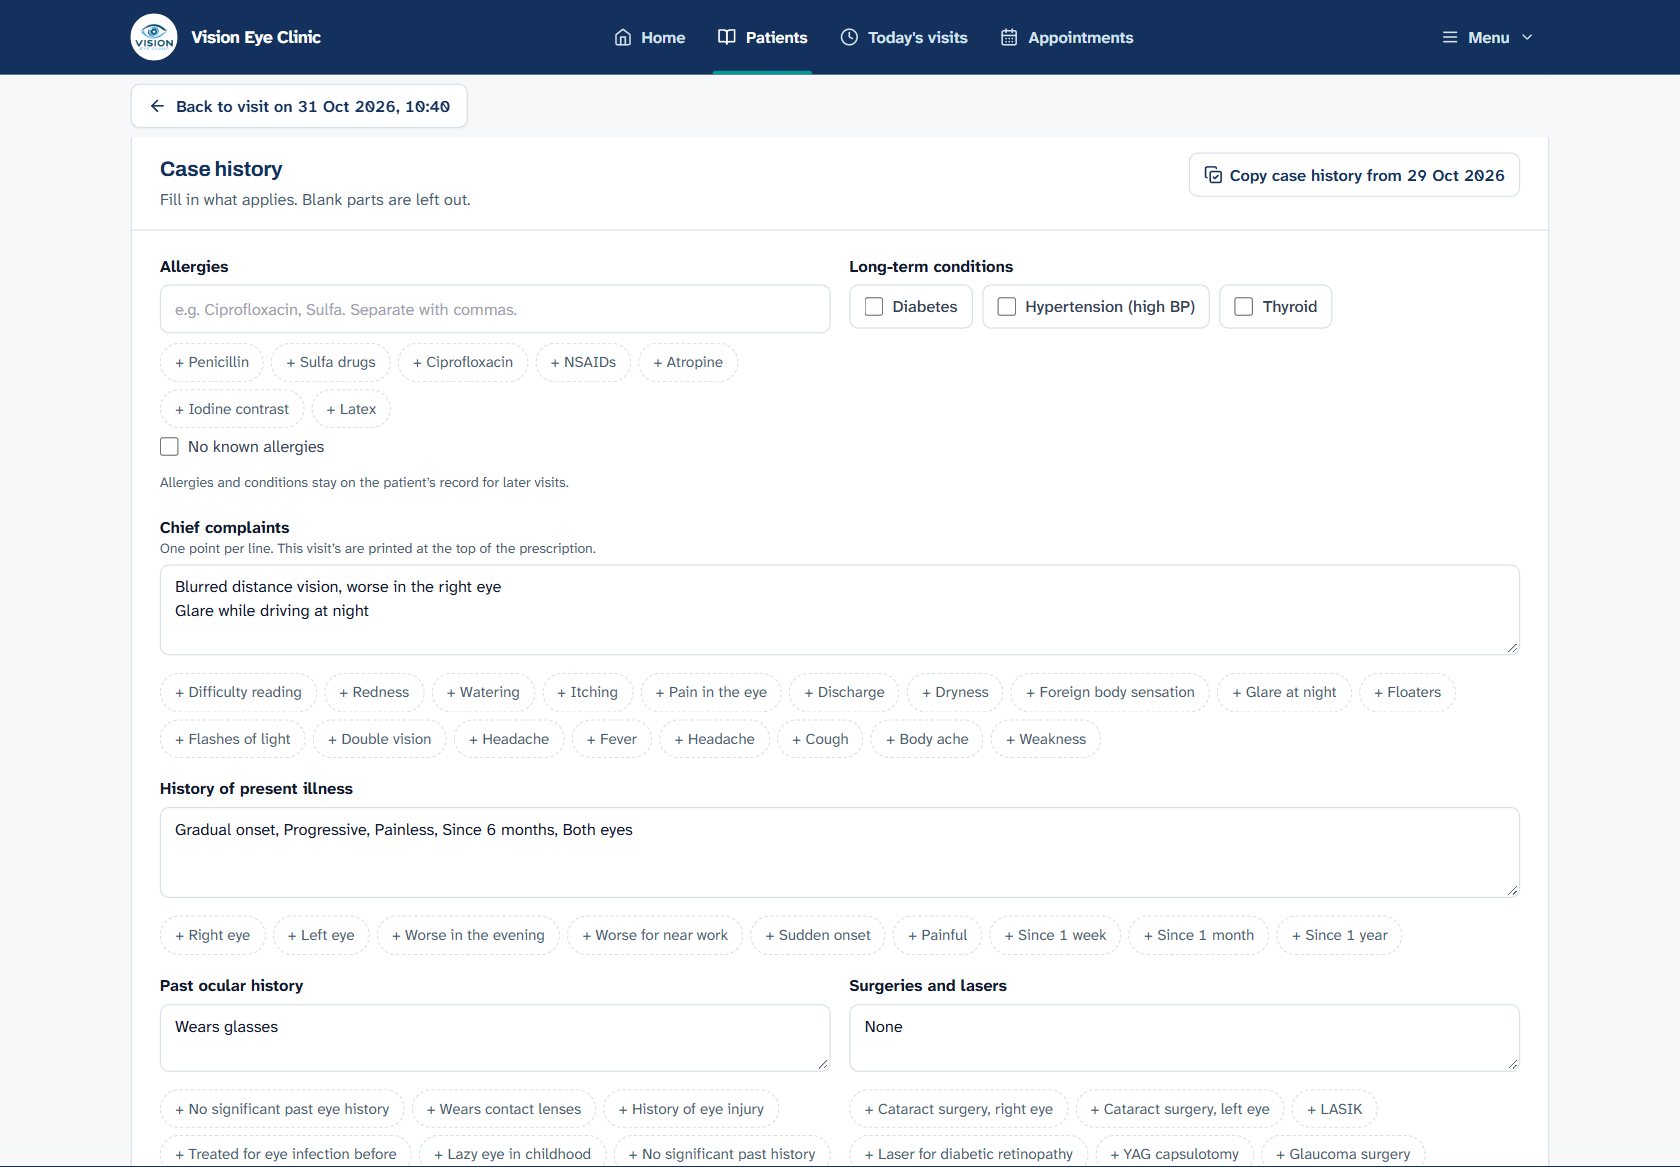Add Latex allergy chip
The height and width of the screenshot is (1167, 1680).
coord(351,409)
